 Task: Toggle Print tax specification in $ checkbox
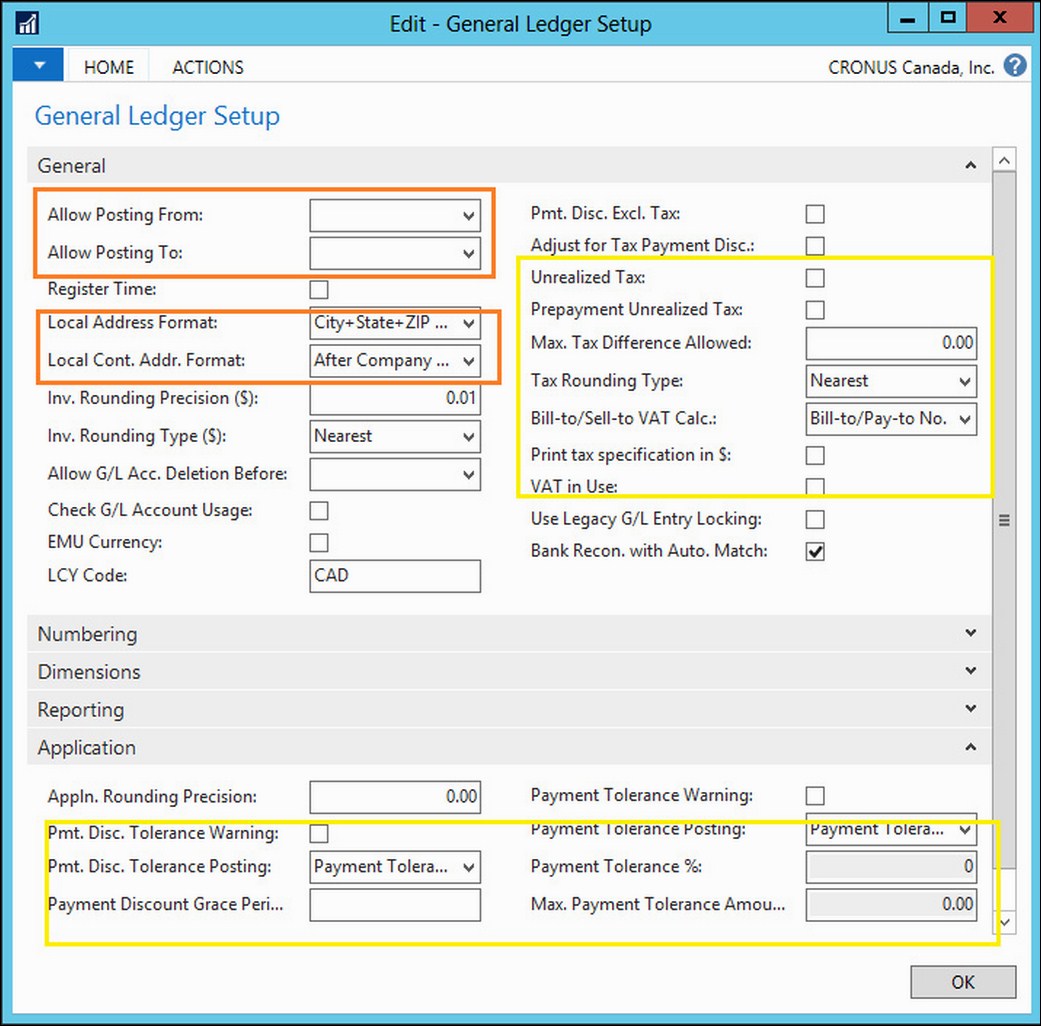pyautogui.click(x=815, y=456)
